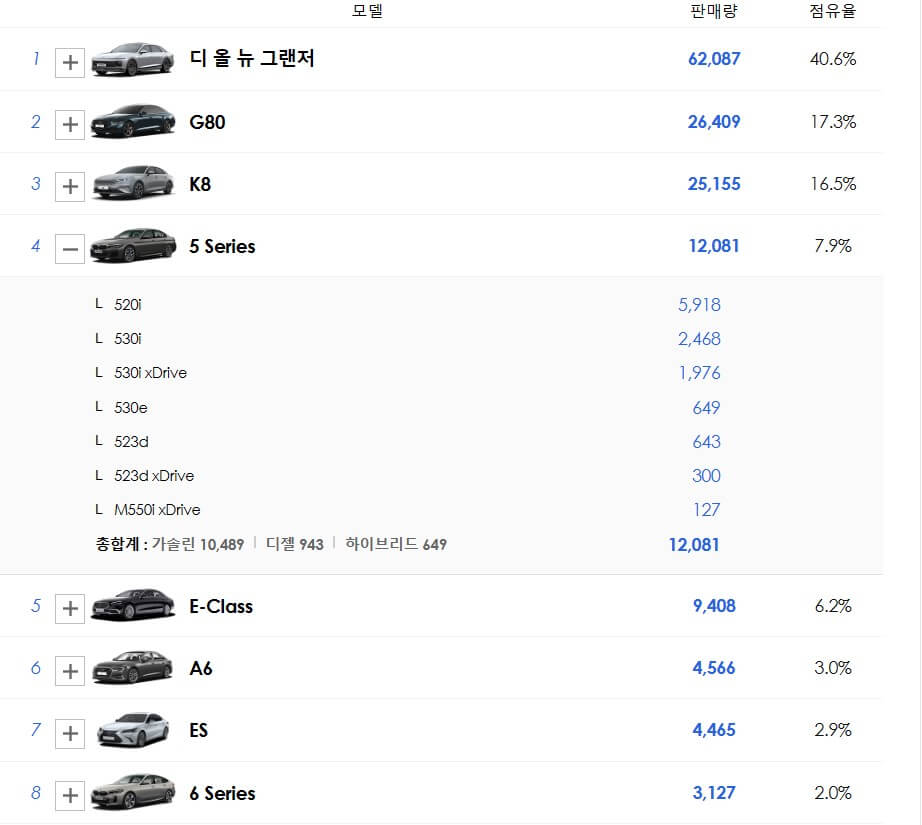Expand the G80 row details
922x825 pixels.
(x=69, y=124)
